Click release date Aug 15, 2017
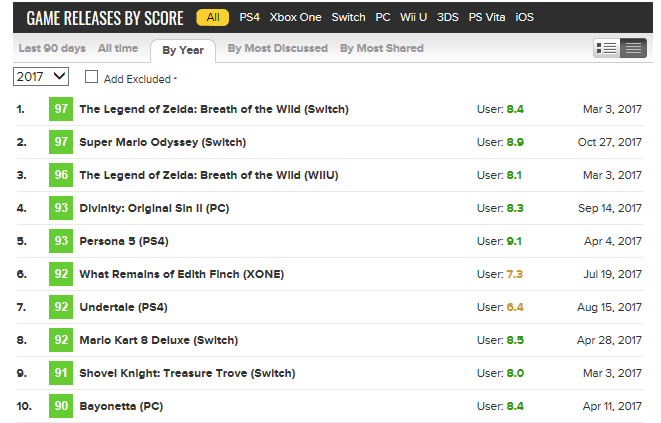 pos(610,307)
